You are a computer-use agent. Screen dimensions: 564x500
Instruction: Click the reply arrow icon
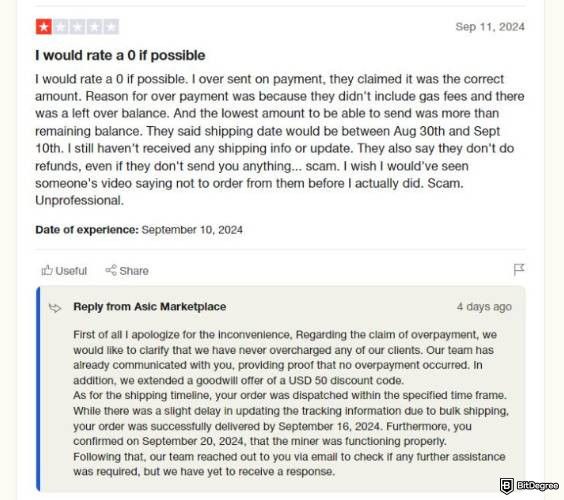(x=55, y=308)
